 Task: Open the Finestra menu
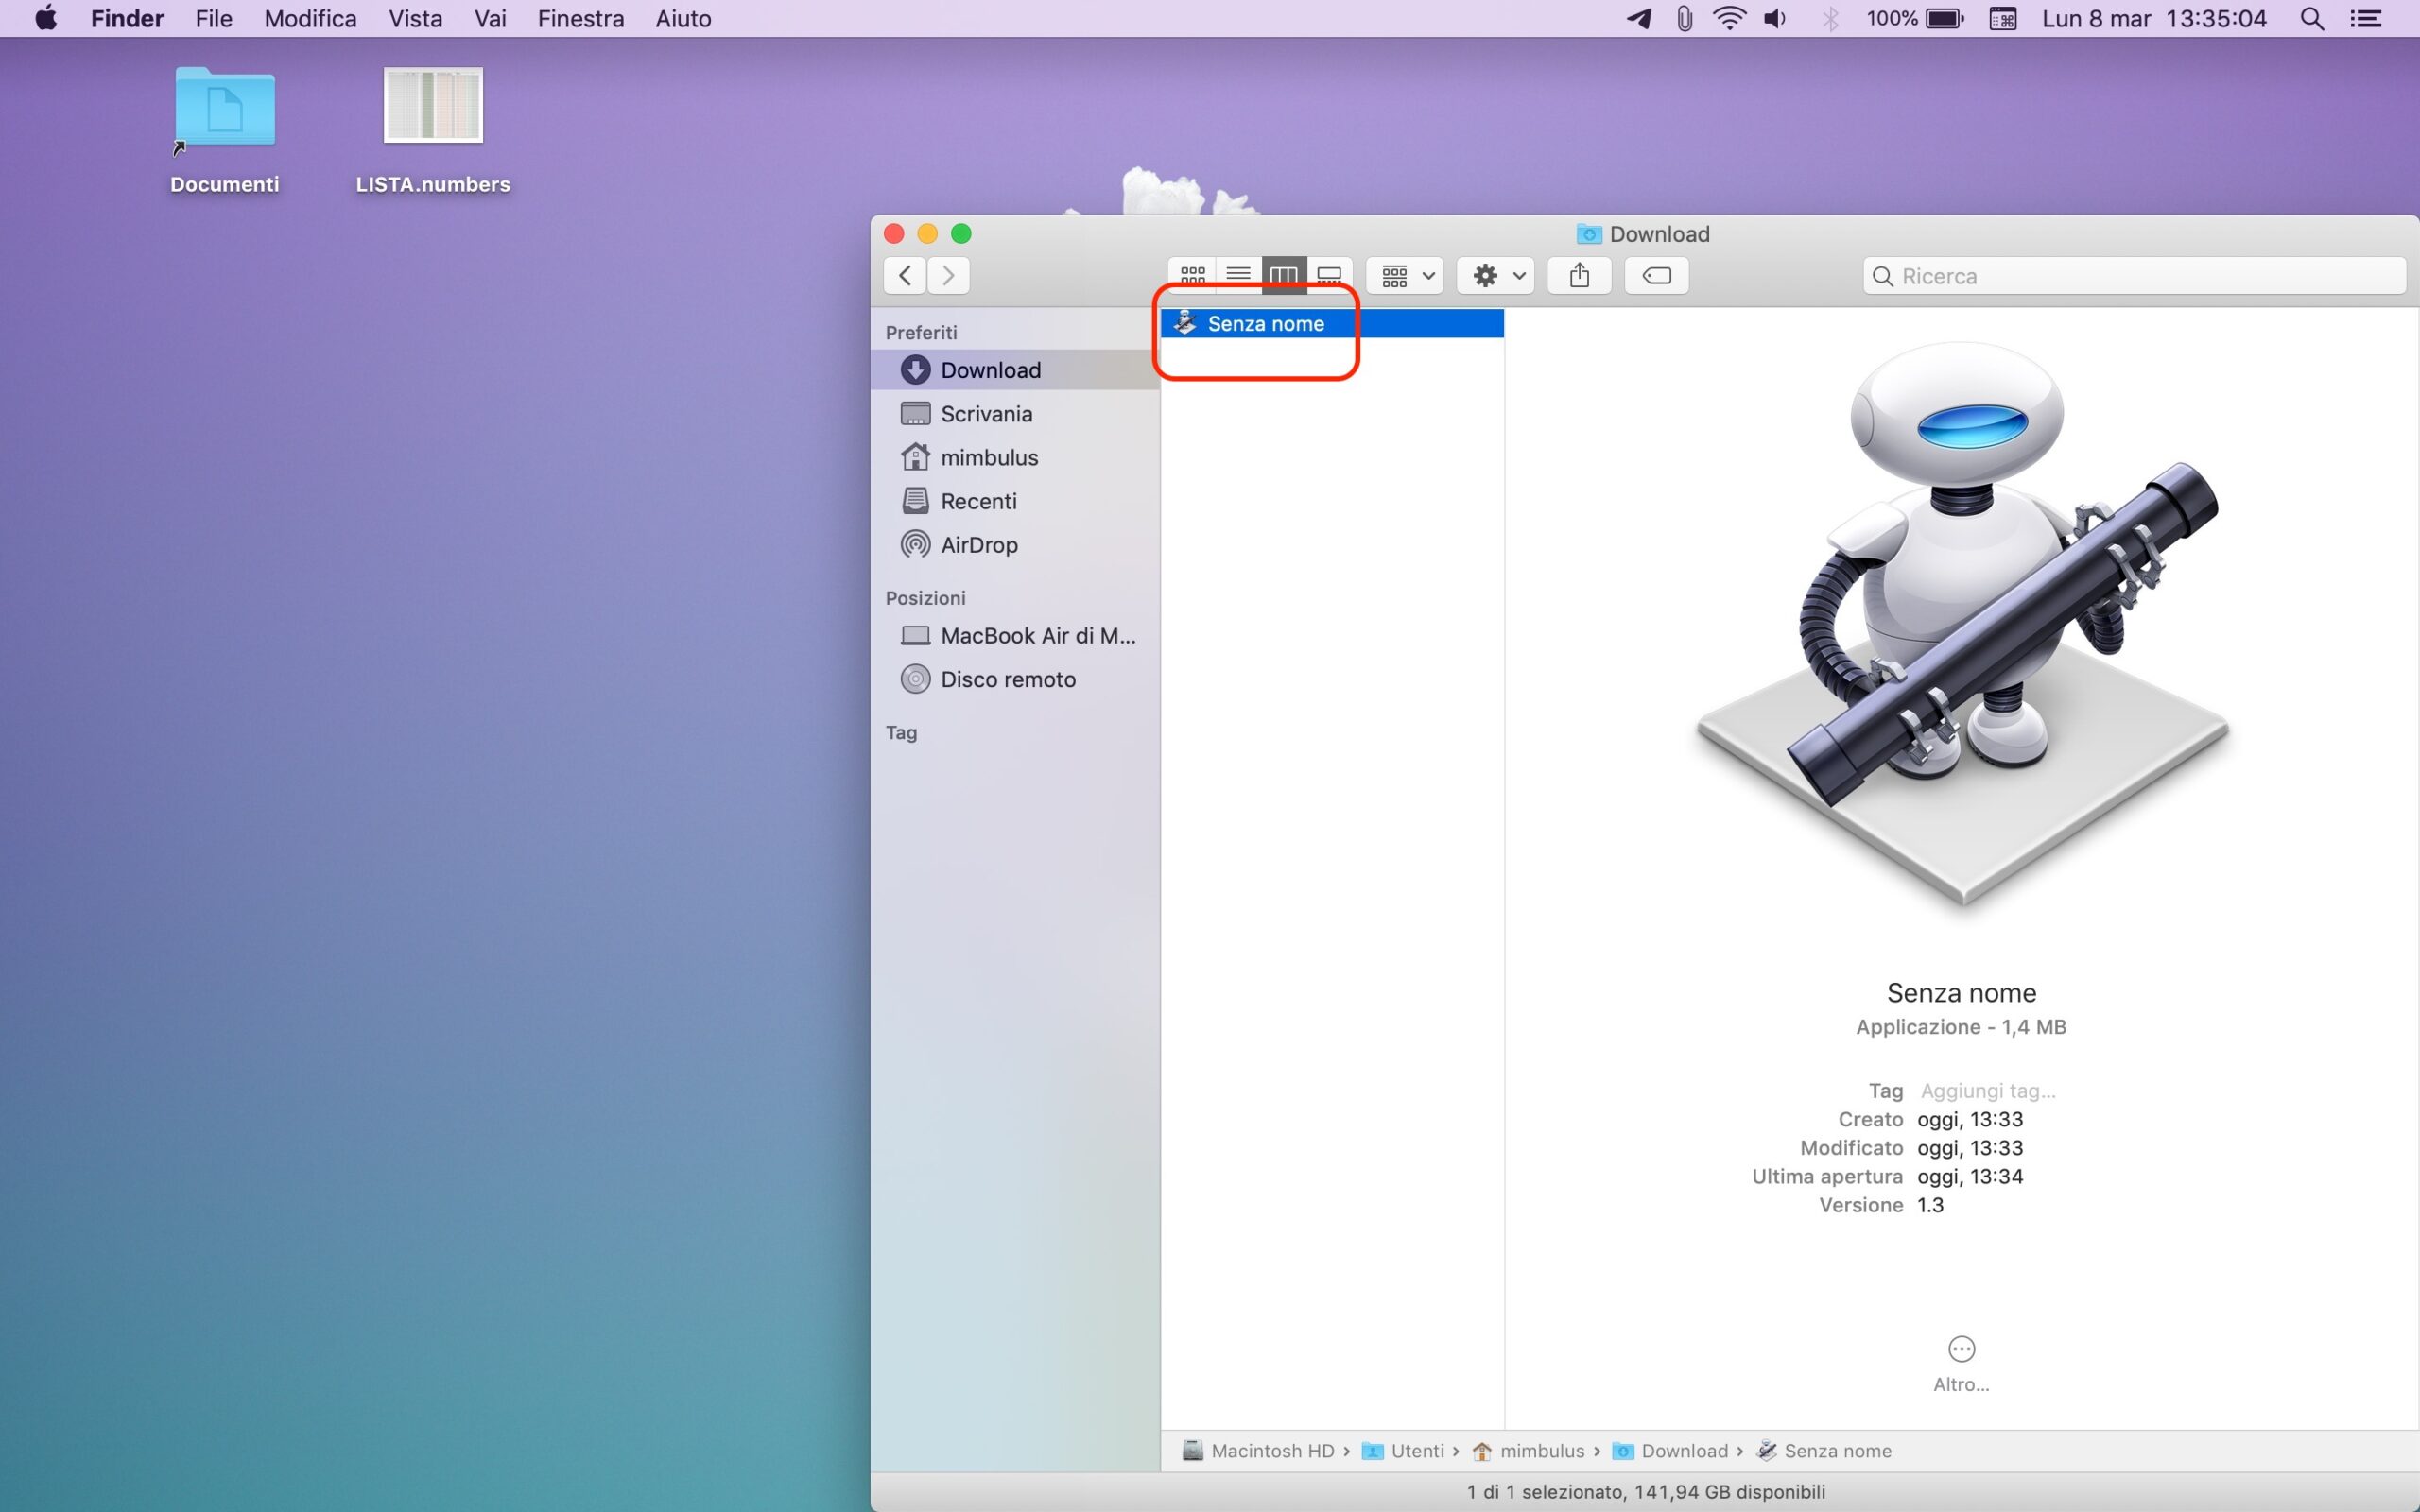(580, 19)
